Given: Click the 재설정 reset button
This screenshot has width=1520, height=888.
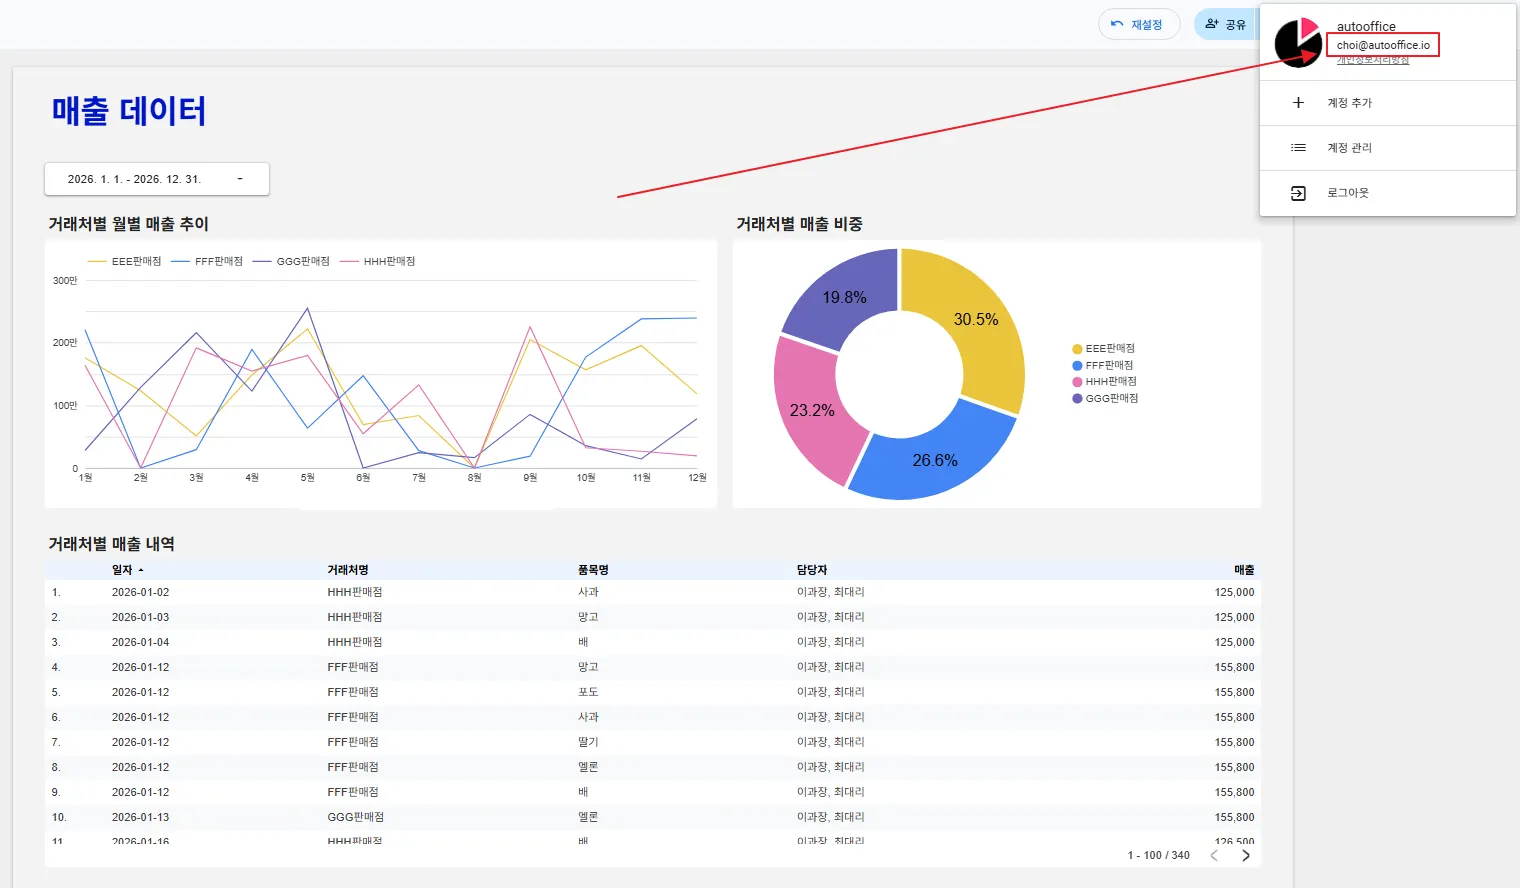Looking at the screenshot, I should (1139, 24).
